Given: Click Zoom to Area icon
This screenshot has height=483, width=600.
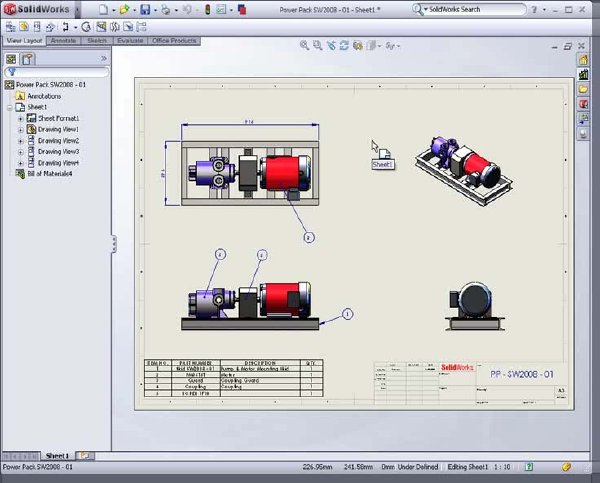Looking at the screenshot, I should (x=318, y=46).
